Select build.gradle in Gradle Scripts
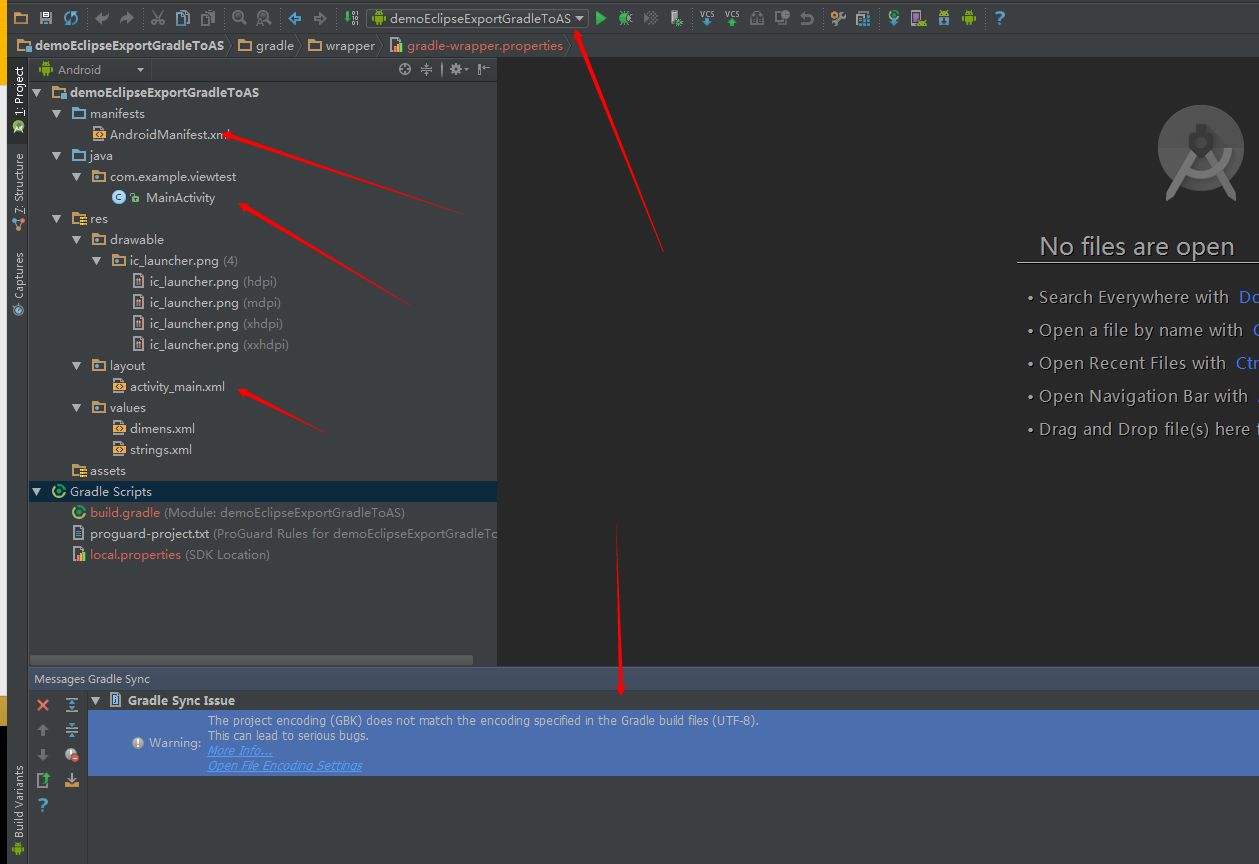The image size is (1259, 864). click(x=125, y=512)
